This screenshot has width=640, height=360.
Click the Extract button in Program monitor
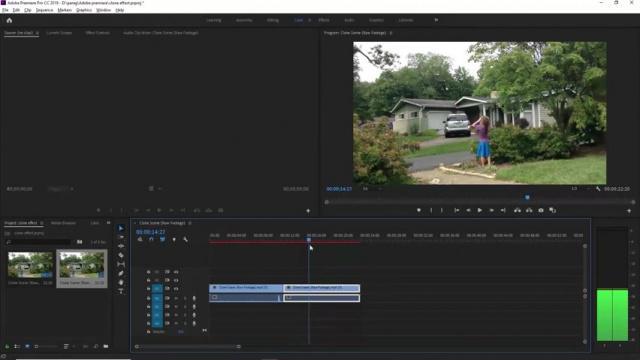coord(529,210)
